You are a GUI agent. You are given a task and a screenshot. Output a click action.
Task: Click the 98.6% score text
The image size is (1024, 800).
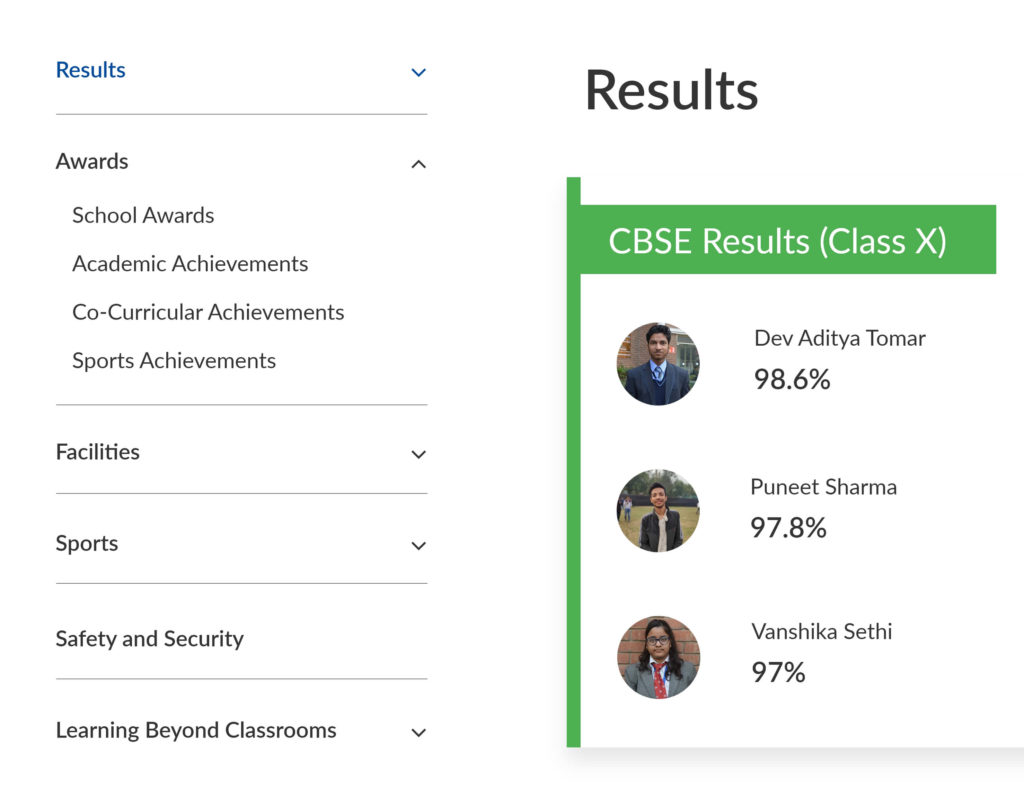click(x=792, y=379)
